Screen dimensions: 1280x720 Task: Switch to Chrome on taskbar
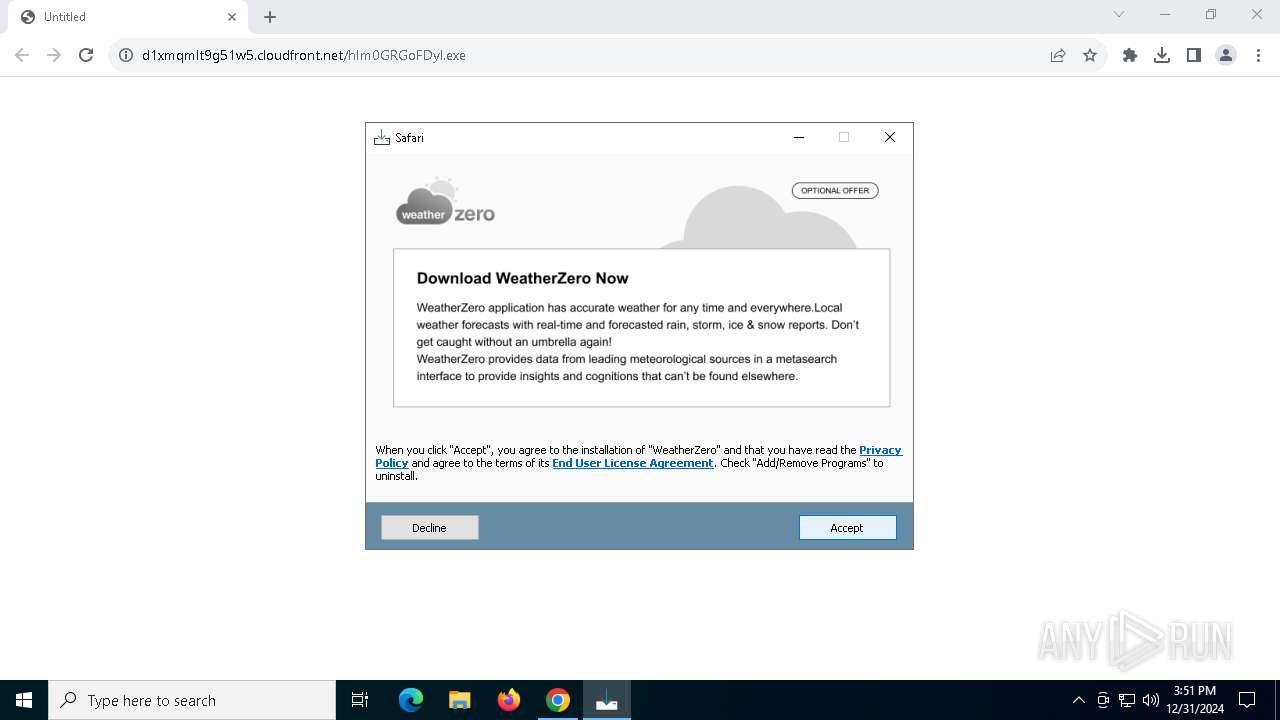tap(558, 700)
